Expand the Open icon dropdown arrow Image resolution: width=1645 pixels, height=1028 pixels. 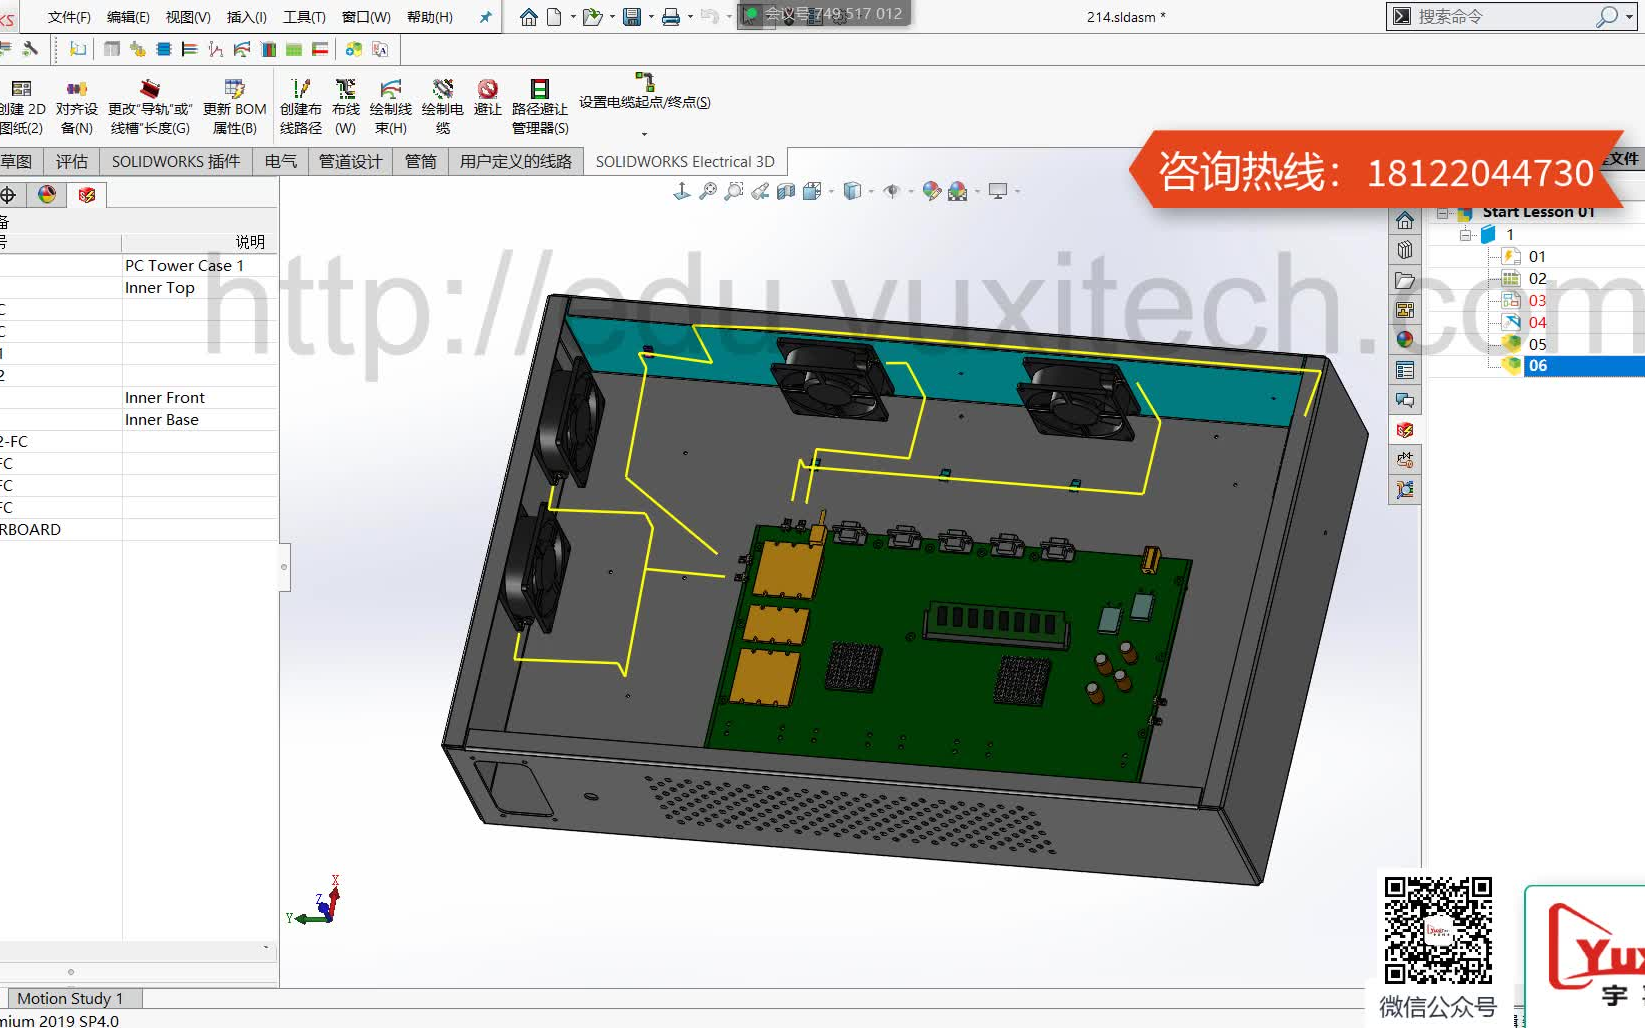[612, 17]
